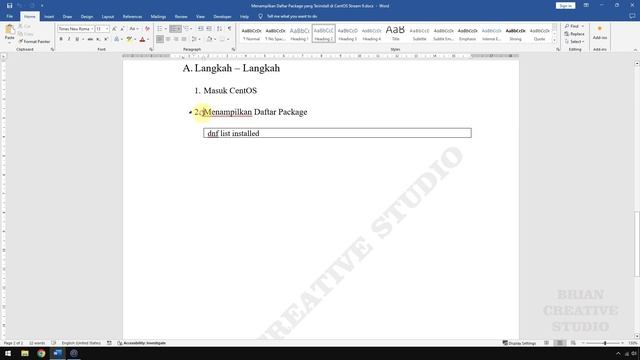Click the Bullets list icon
Image resolution: width=640 pixels, height=360 pixels.
[x=160, y=29]
